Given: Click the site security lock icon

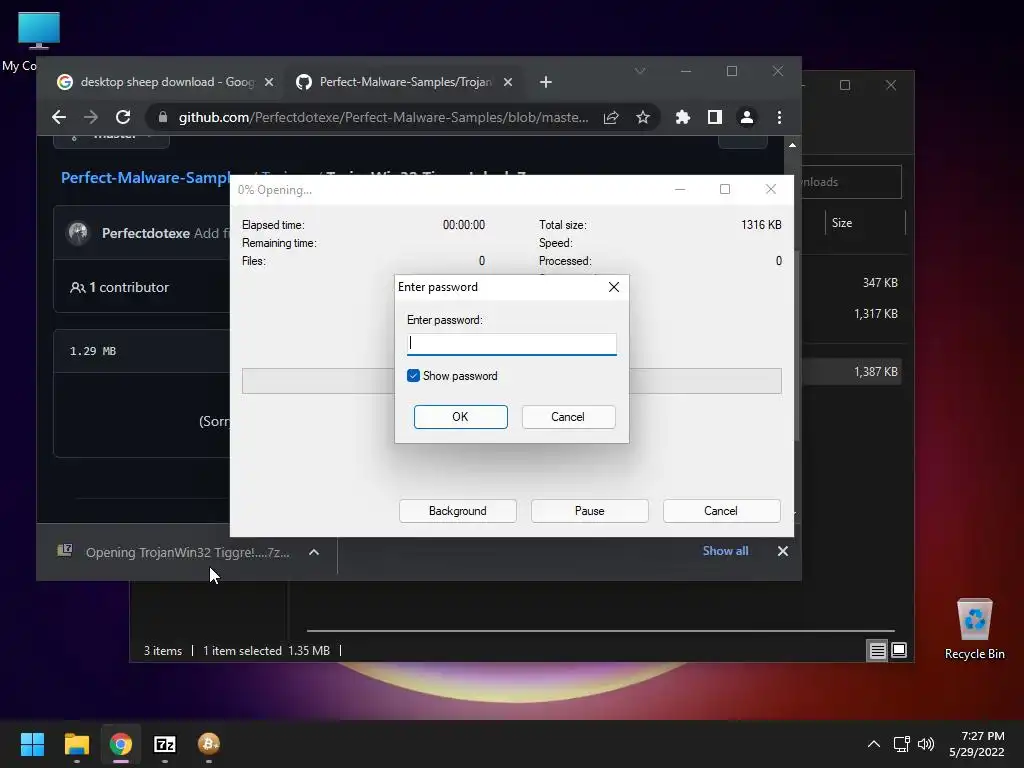Looking at the screenshot, I should 163,117.
